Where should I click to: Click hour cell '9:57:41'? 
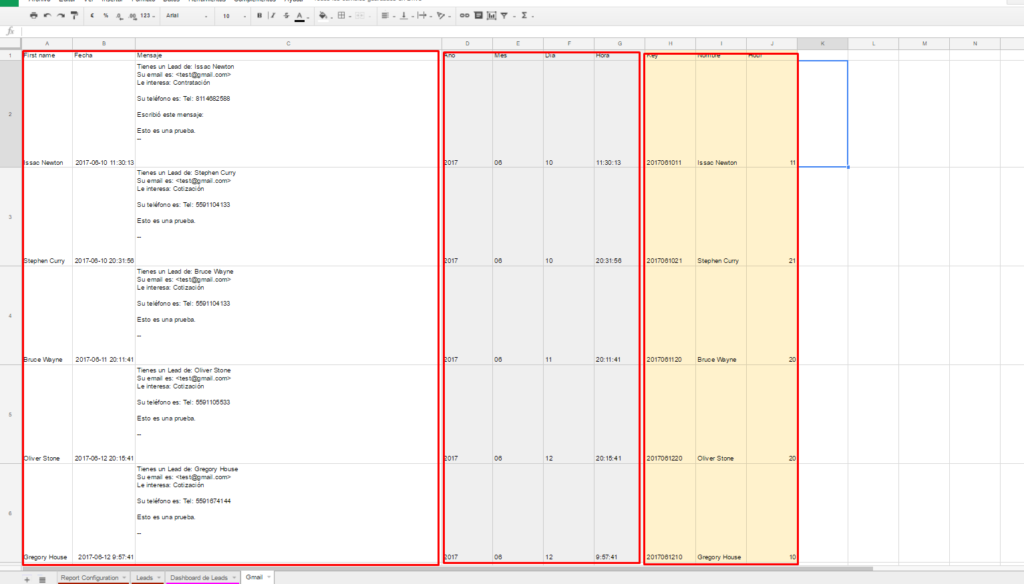click(619, 513)
